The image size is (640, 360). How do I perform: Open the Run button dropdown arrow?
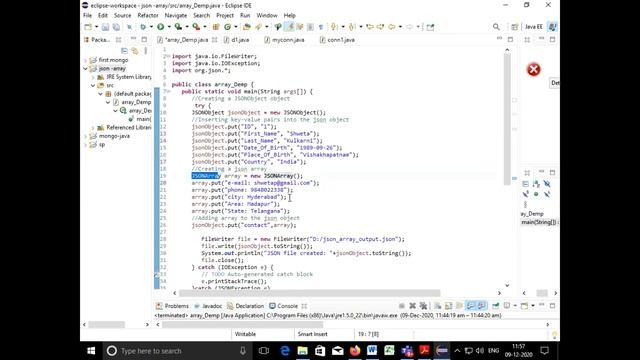(169, 27)
